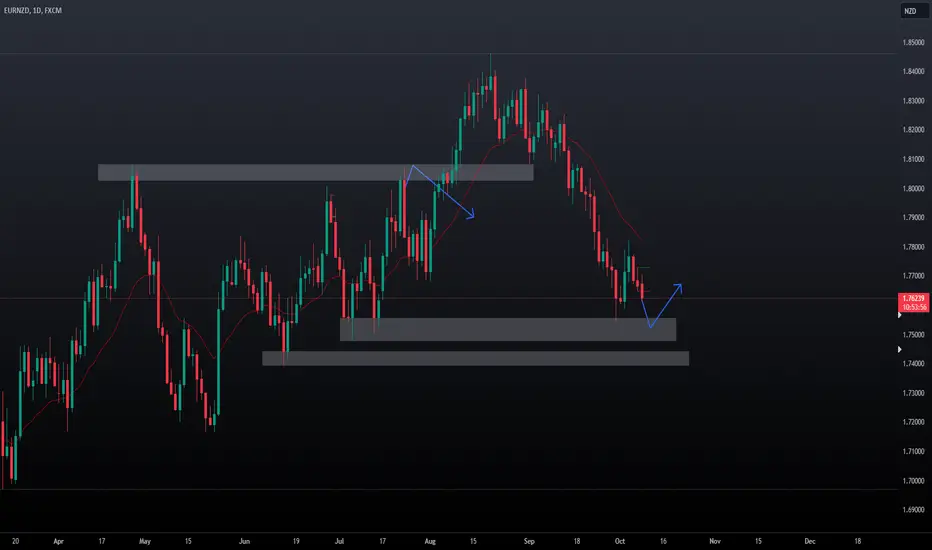Click the price-axis arrow marker near 1.74500
The height and width of the screenshot is (550, 932).
[x=899, y=350]
